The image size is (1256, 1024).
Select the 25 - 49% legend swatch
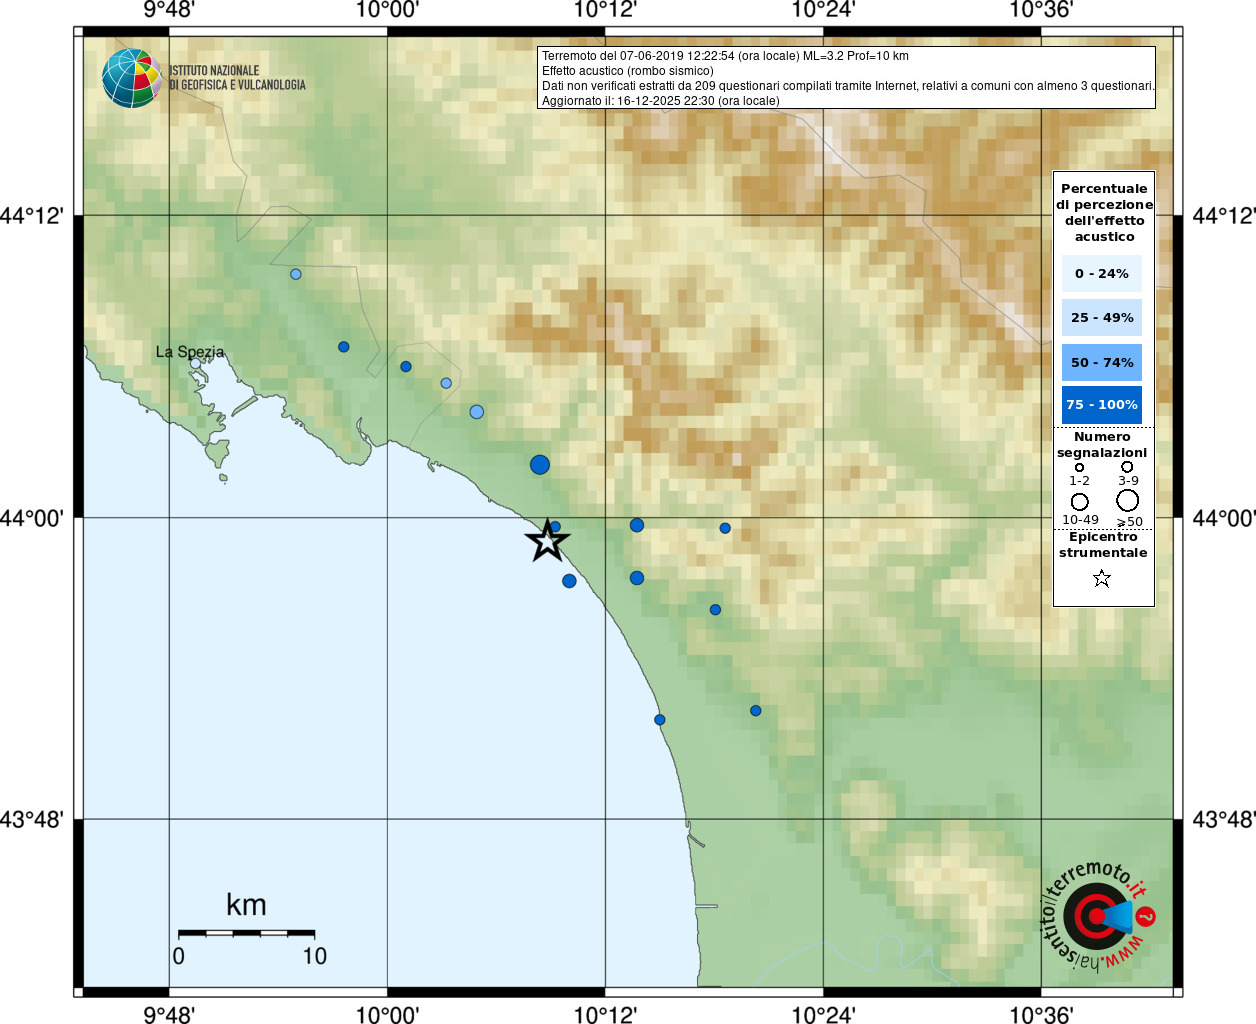[1102, 317]
